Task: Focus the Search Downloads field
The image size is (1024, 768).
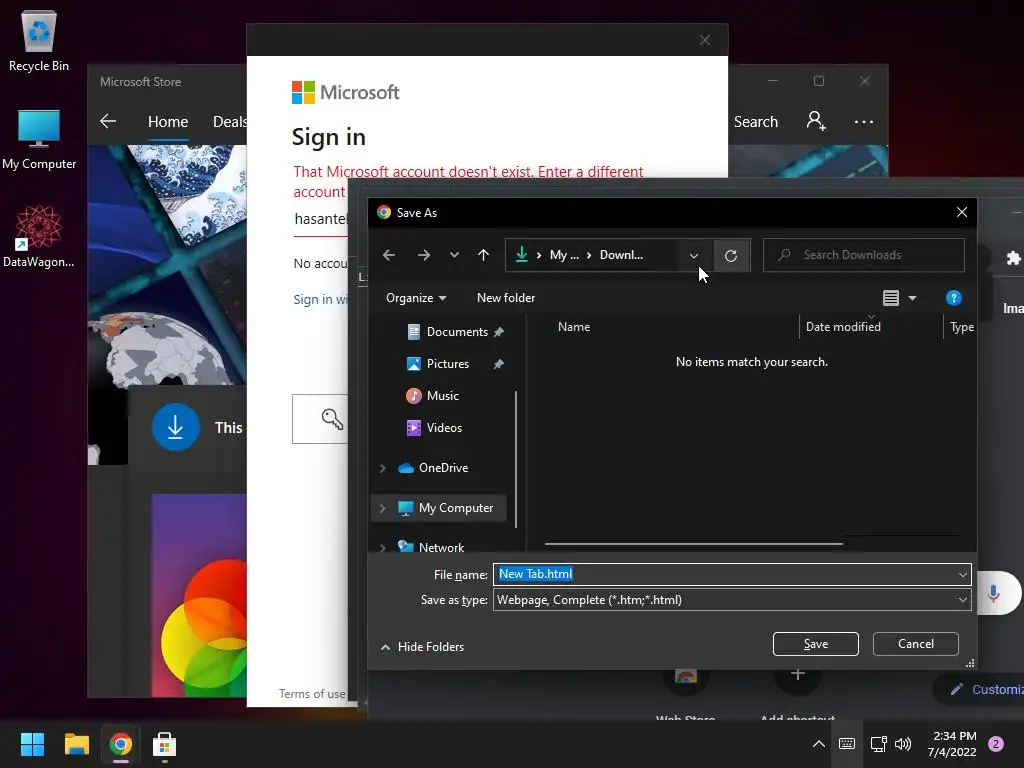Action: coord(863,255)
